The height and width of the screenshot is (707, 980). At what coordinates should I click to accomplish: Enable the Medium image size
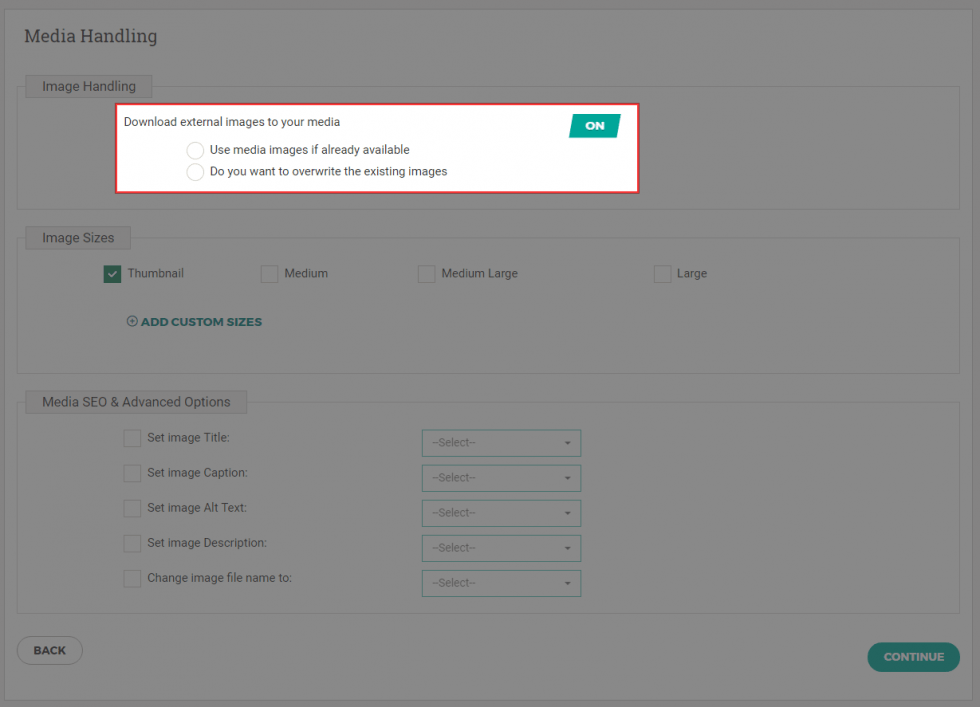(x=269, y=273)
